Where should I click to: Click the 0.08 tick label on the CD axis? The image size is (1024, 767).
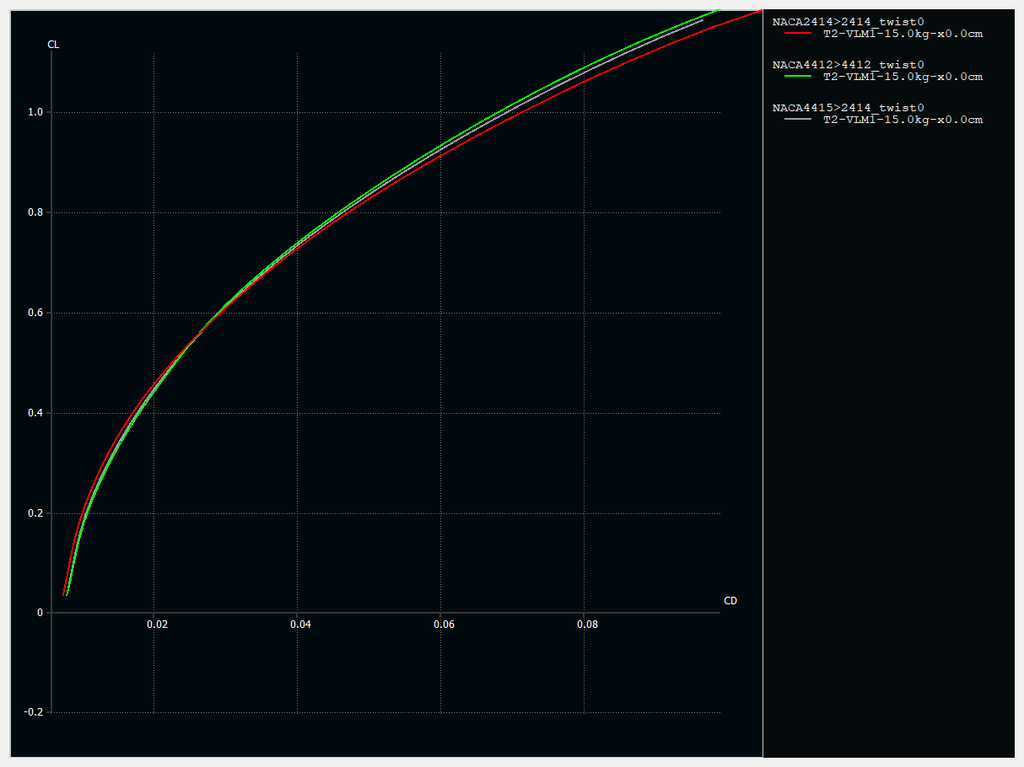click(588, 625)
